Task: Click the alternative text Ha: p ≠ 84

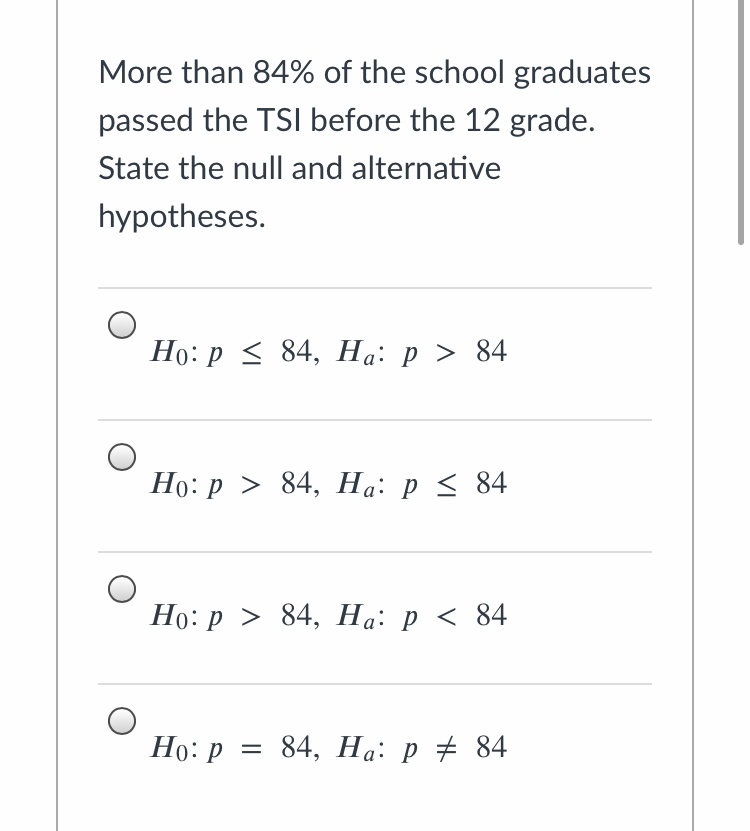Action: pyautogui.click(x=420, y=748)
